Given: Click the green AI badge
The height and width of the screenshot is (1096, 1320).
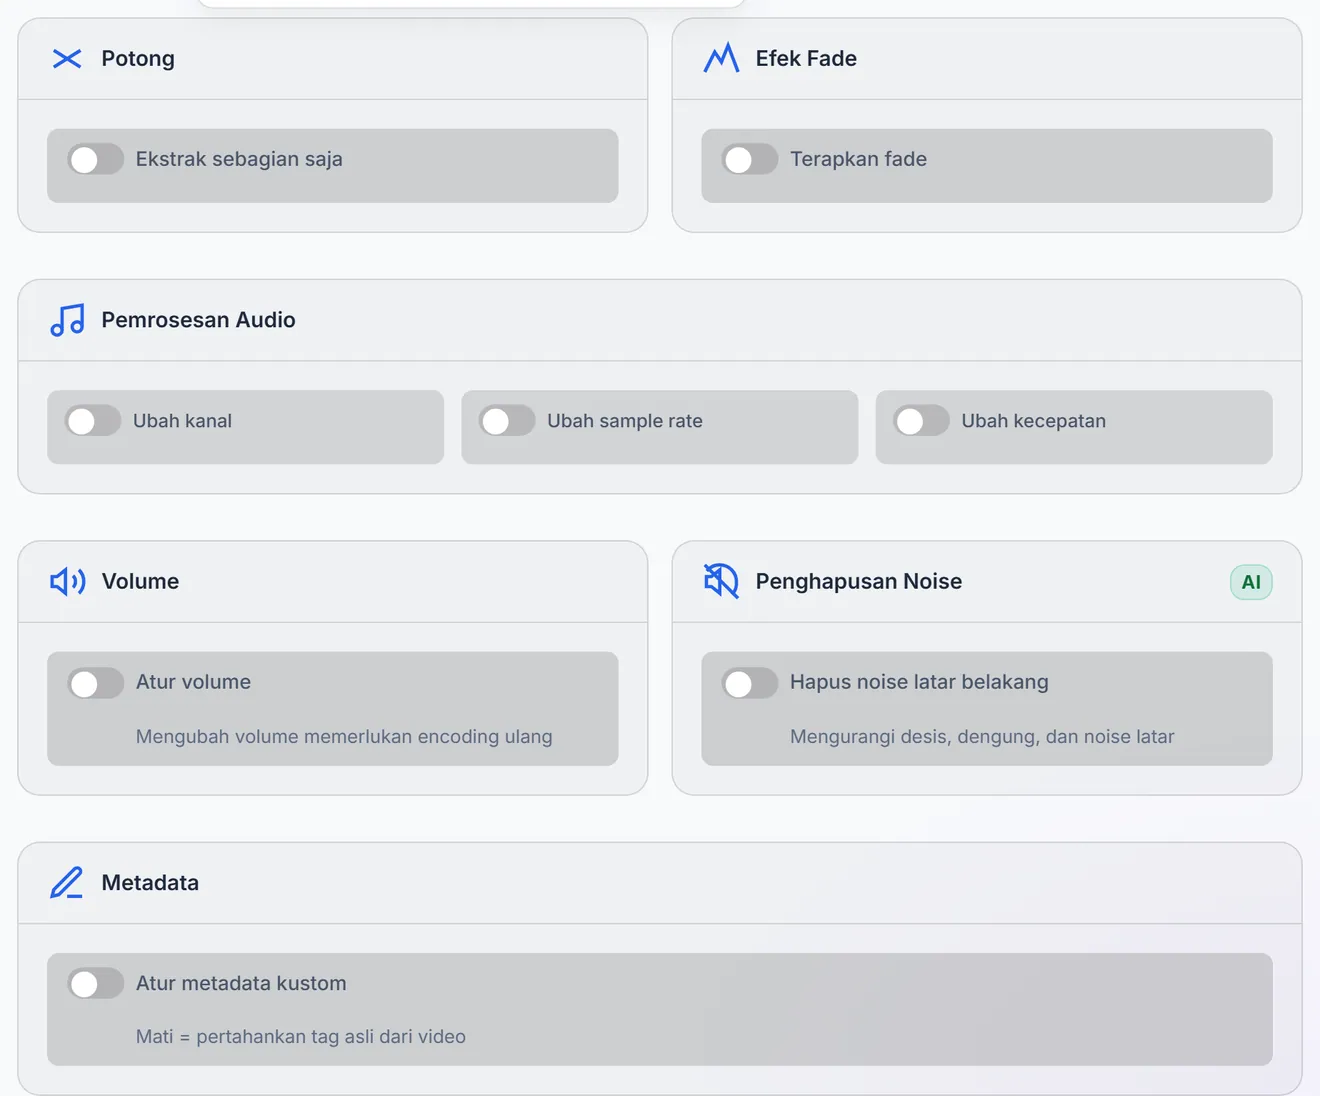Looking at the screenshot, I should (1251, 582).
